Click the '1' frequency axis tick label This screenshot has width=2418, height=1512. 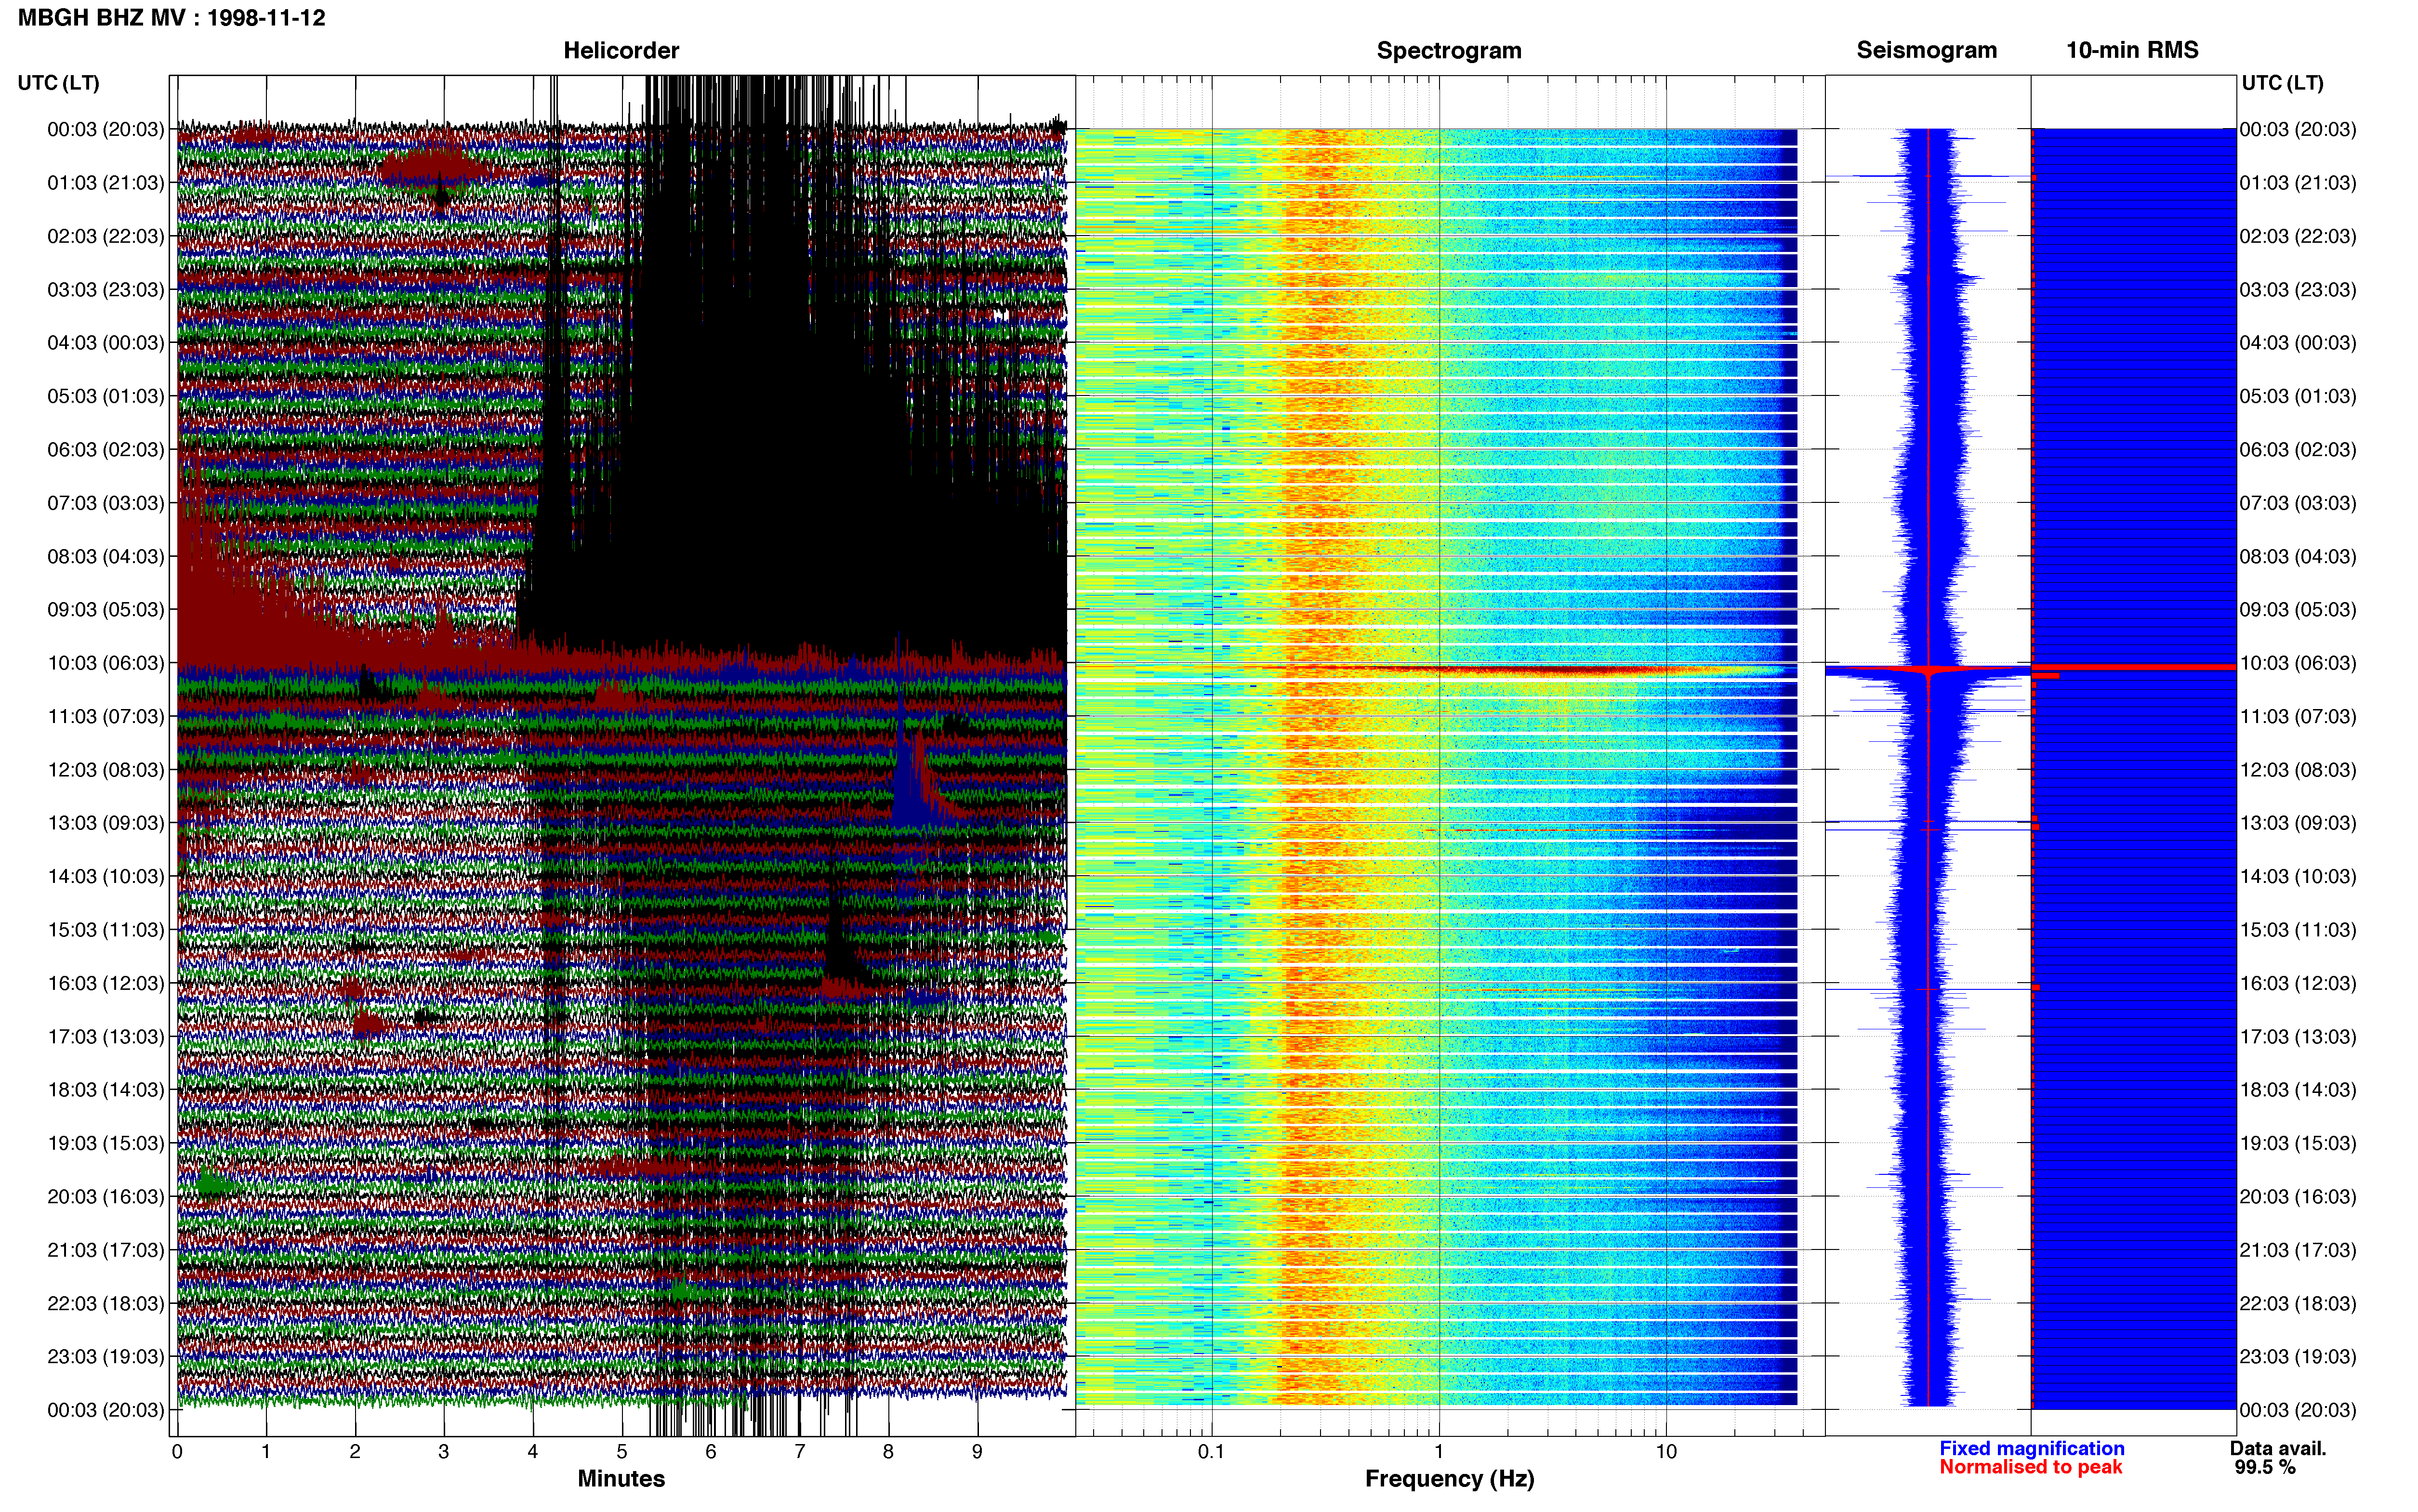[x=1439, y=1452]
